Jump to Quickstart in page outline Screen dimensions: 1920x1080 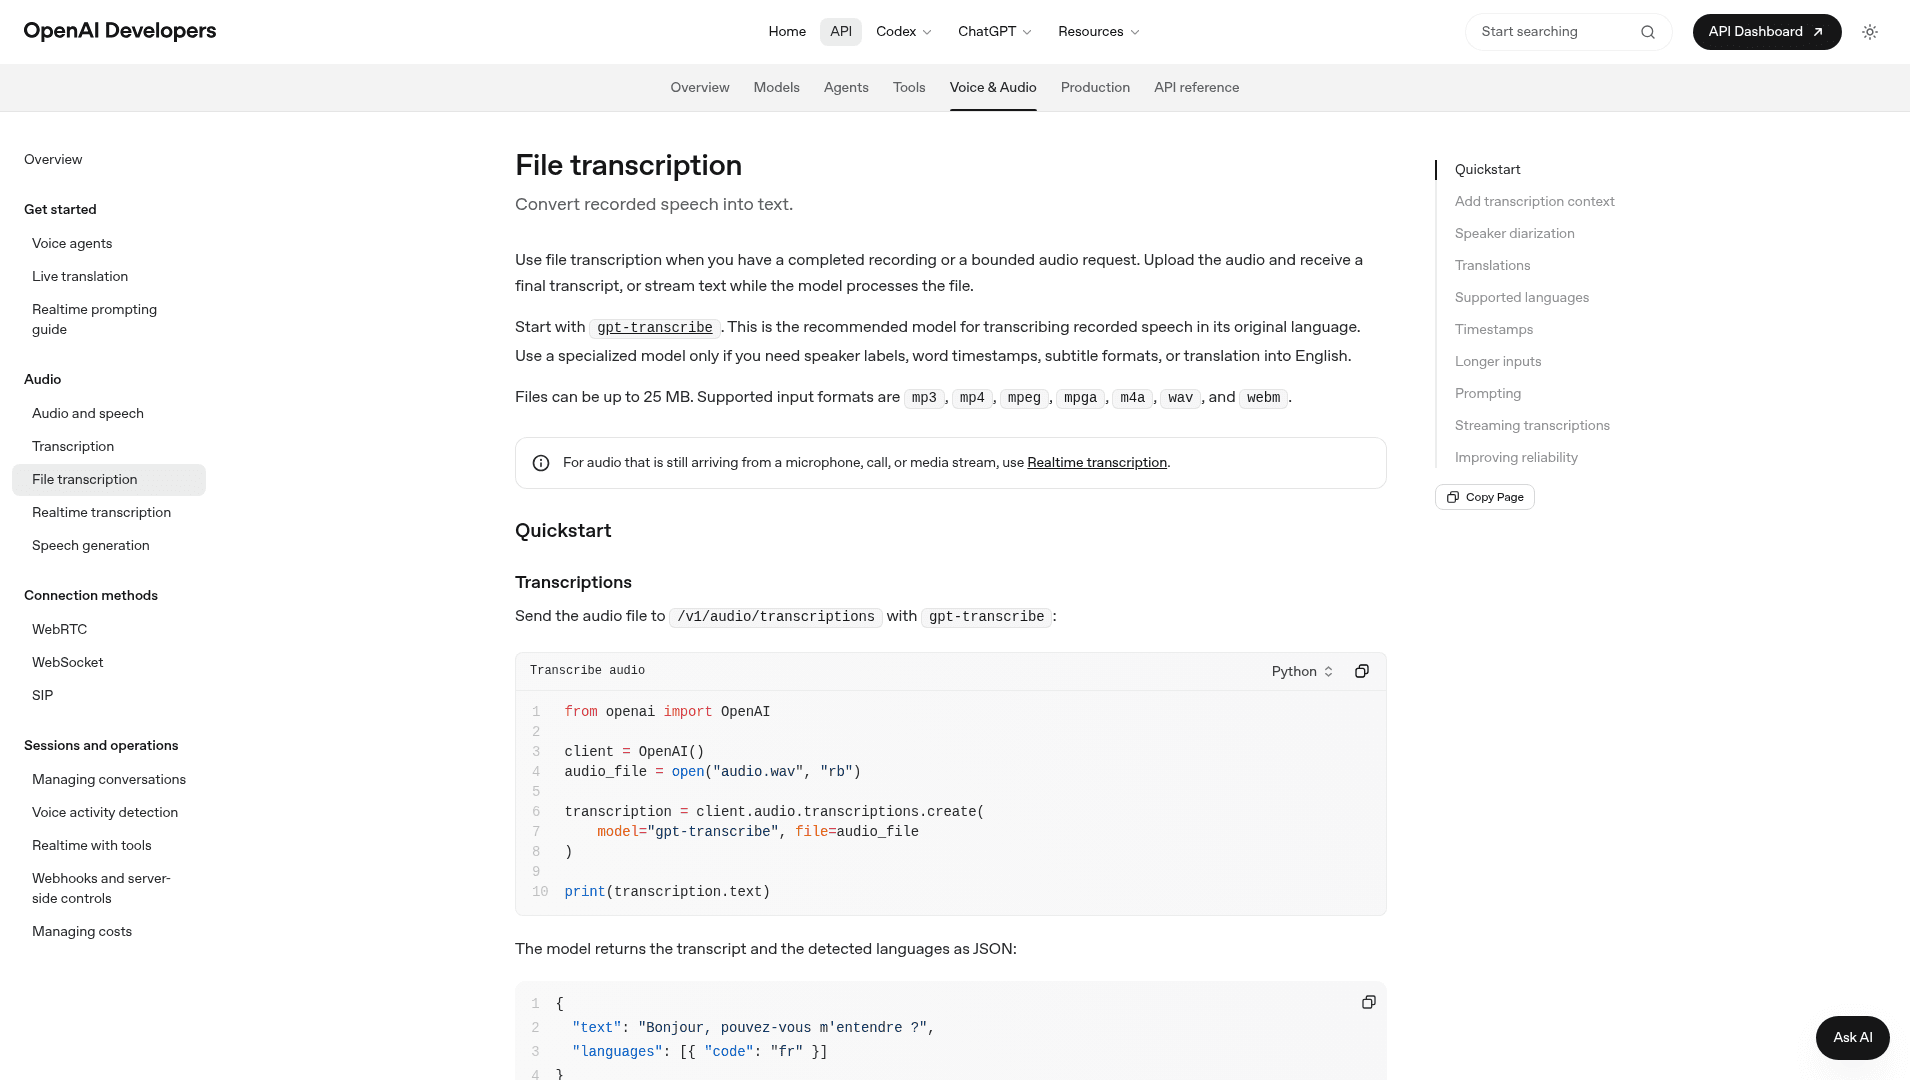click(1487, 170)
